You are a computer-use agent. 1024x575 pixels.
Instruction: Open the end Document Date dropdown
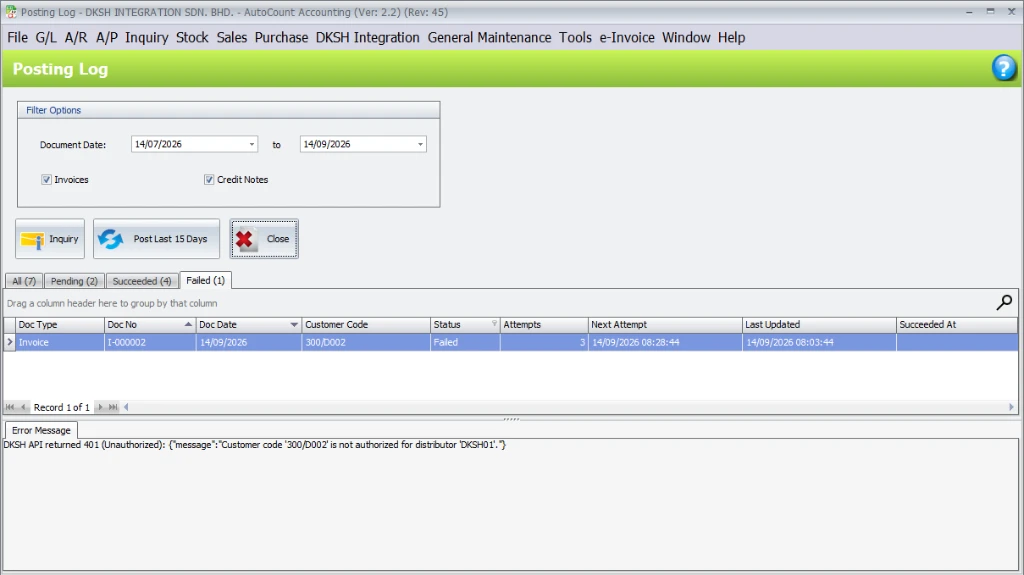click(x=420, y=144)
